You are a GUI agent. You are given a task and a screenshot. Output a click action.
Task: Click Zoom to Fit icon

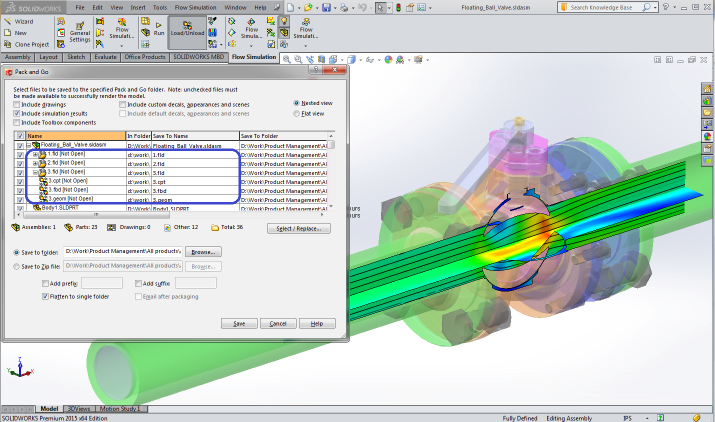[x=286, y=59]
